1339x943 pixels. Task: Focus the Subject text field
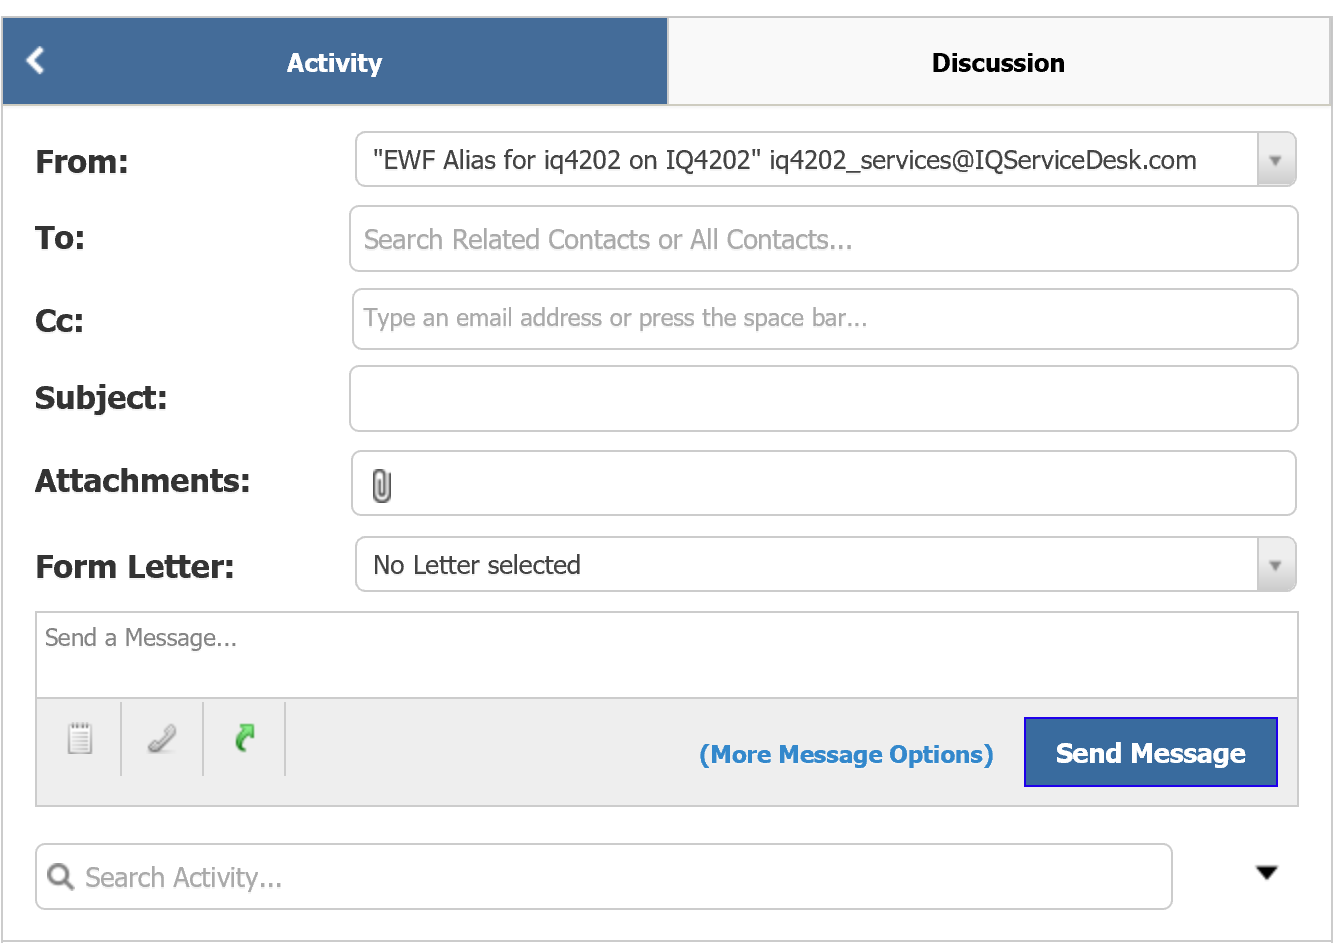click(x=824, y=398)
